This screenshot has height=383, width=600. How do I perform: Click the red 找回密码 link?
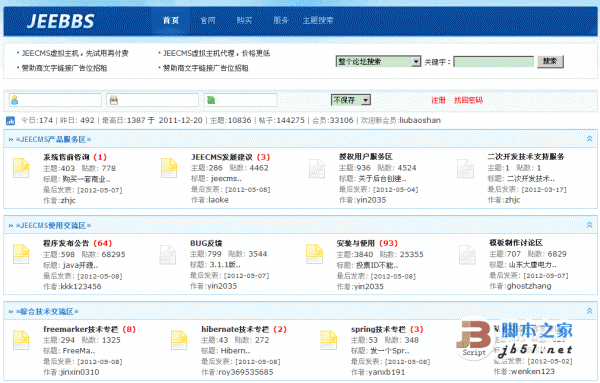tap(468, 100)
